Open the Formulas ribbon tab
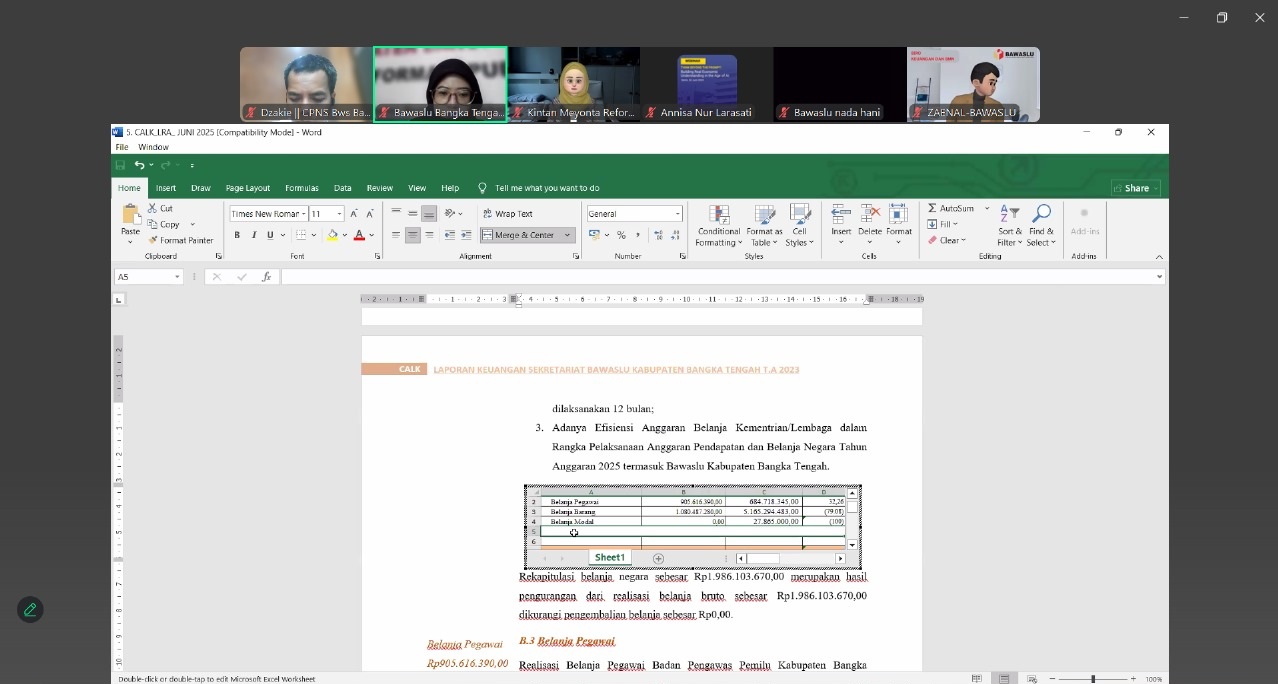The height and width of the screenshot is (684, 1278). coord(301,188)
